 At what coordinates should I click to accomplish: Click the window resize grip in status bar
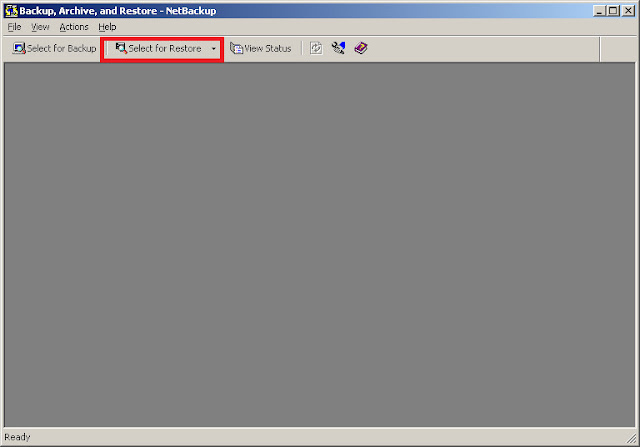[631, 439]
